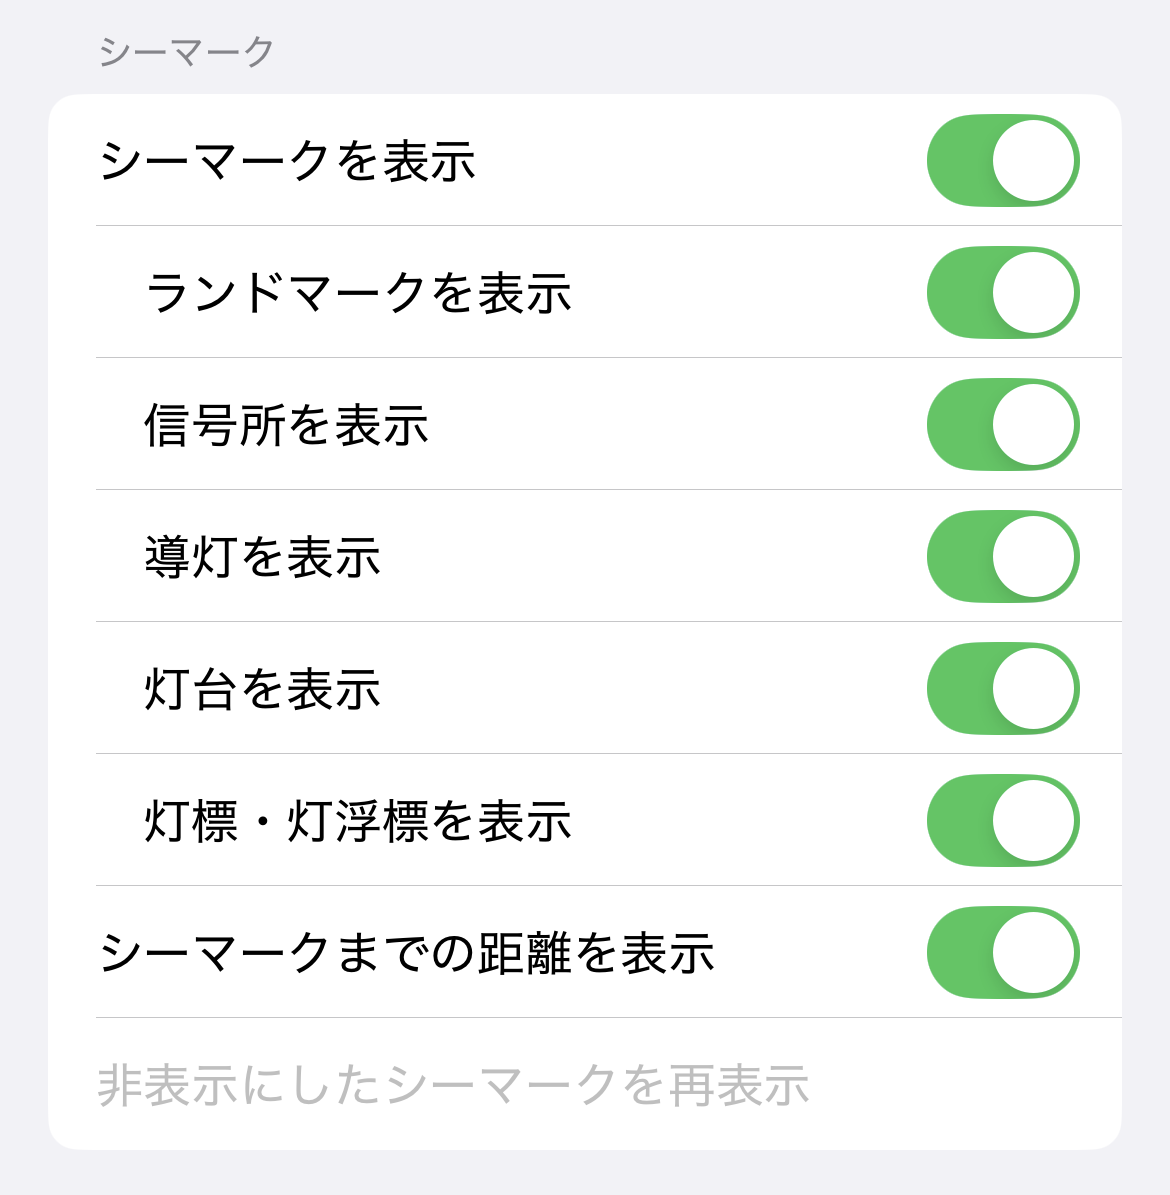Tap the 導灯を表示 text label

262,557
